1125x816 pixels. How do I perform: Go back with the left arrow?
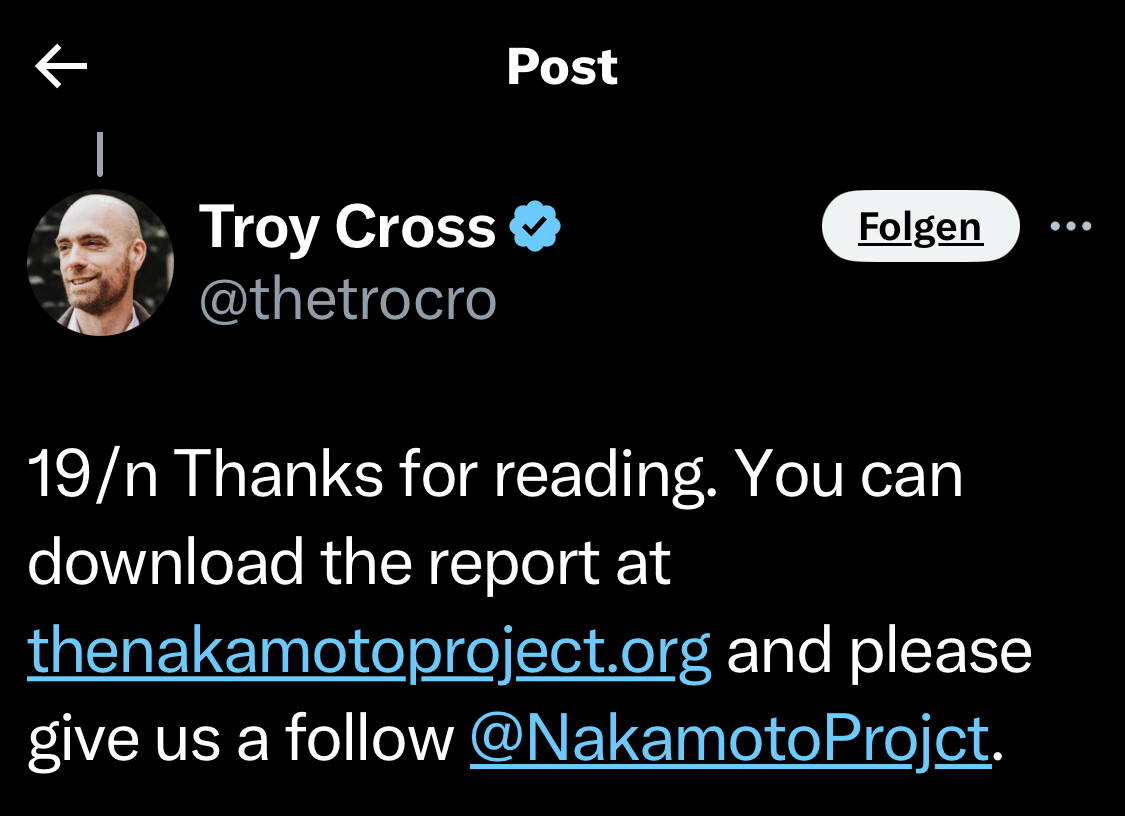[x=61, y=67]
